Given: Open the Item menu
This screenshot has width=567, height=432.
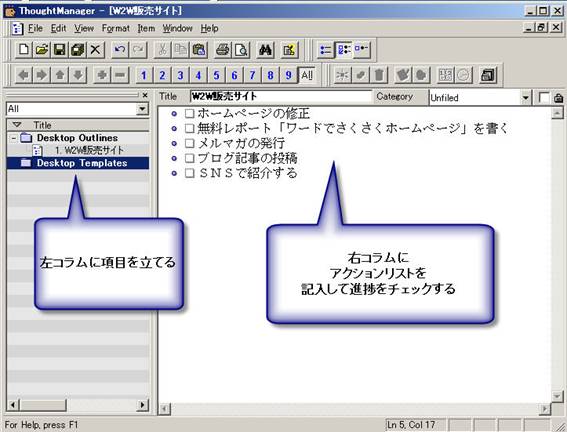Looking at the screenshot, I should tap(146, 28).
